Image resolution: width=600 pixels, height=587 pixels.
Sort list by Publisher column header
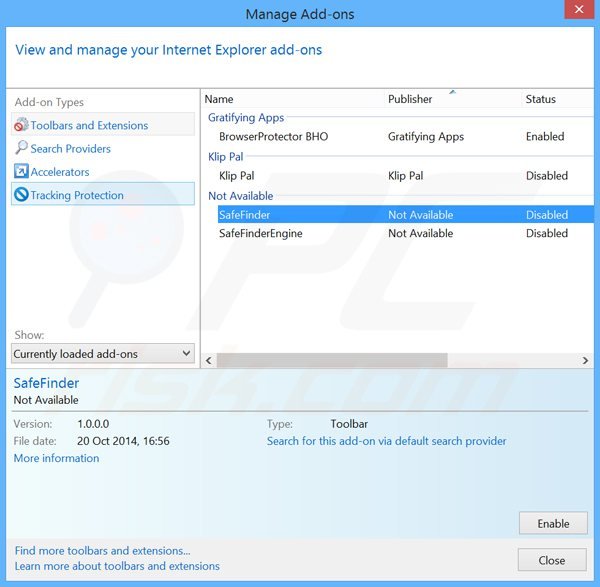452,99
